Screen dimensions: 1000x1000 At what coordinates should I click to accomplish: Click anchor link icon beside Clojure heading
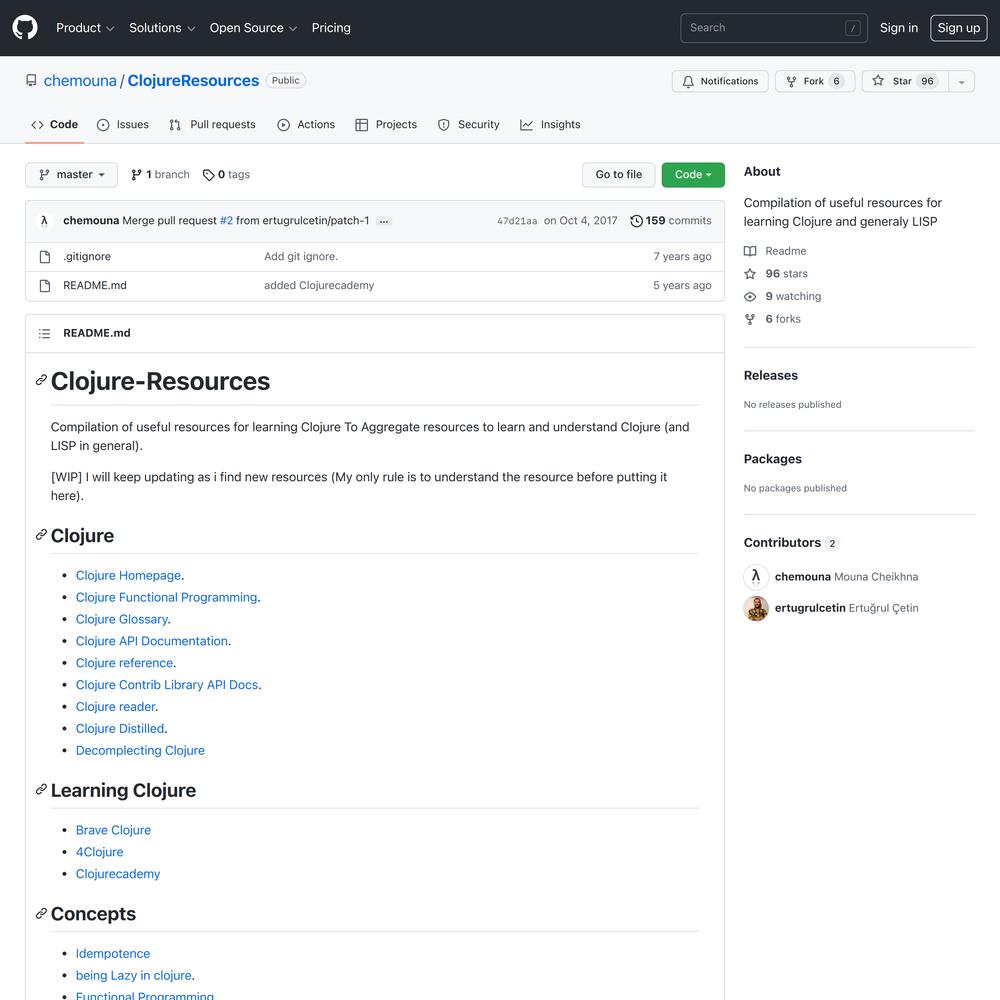coord(41,534)
